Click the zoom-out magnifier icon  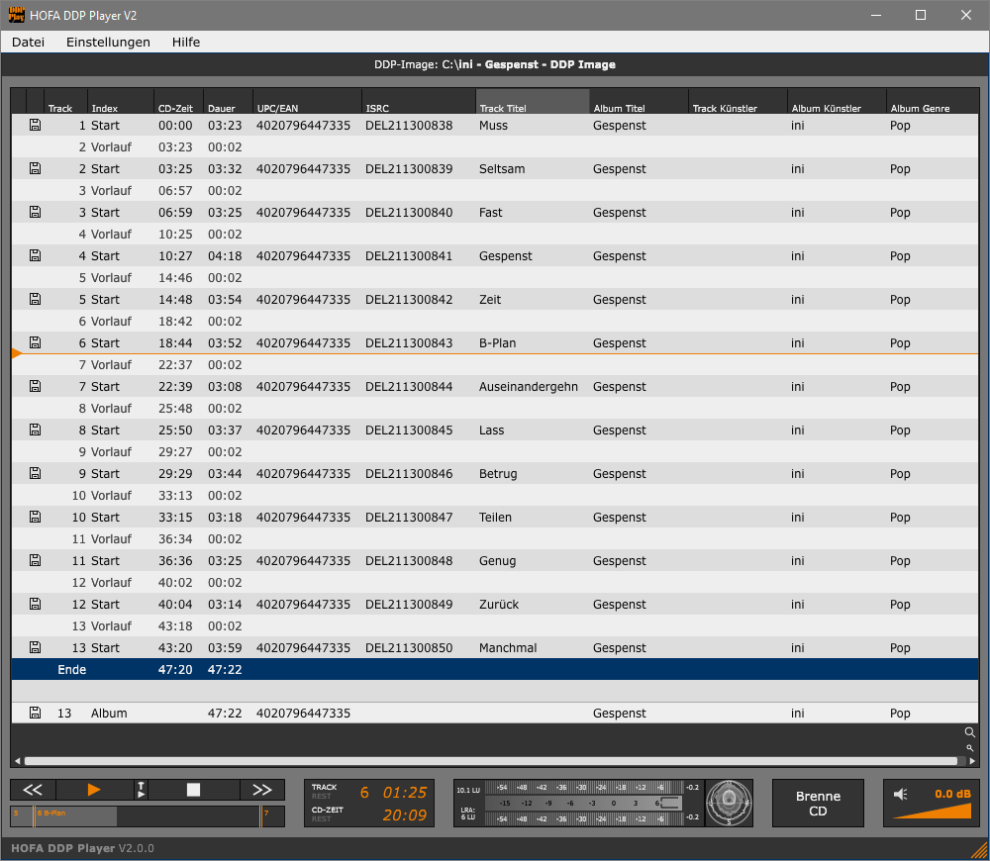[970, 747]
